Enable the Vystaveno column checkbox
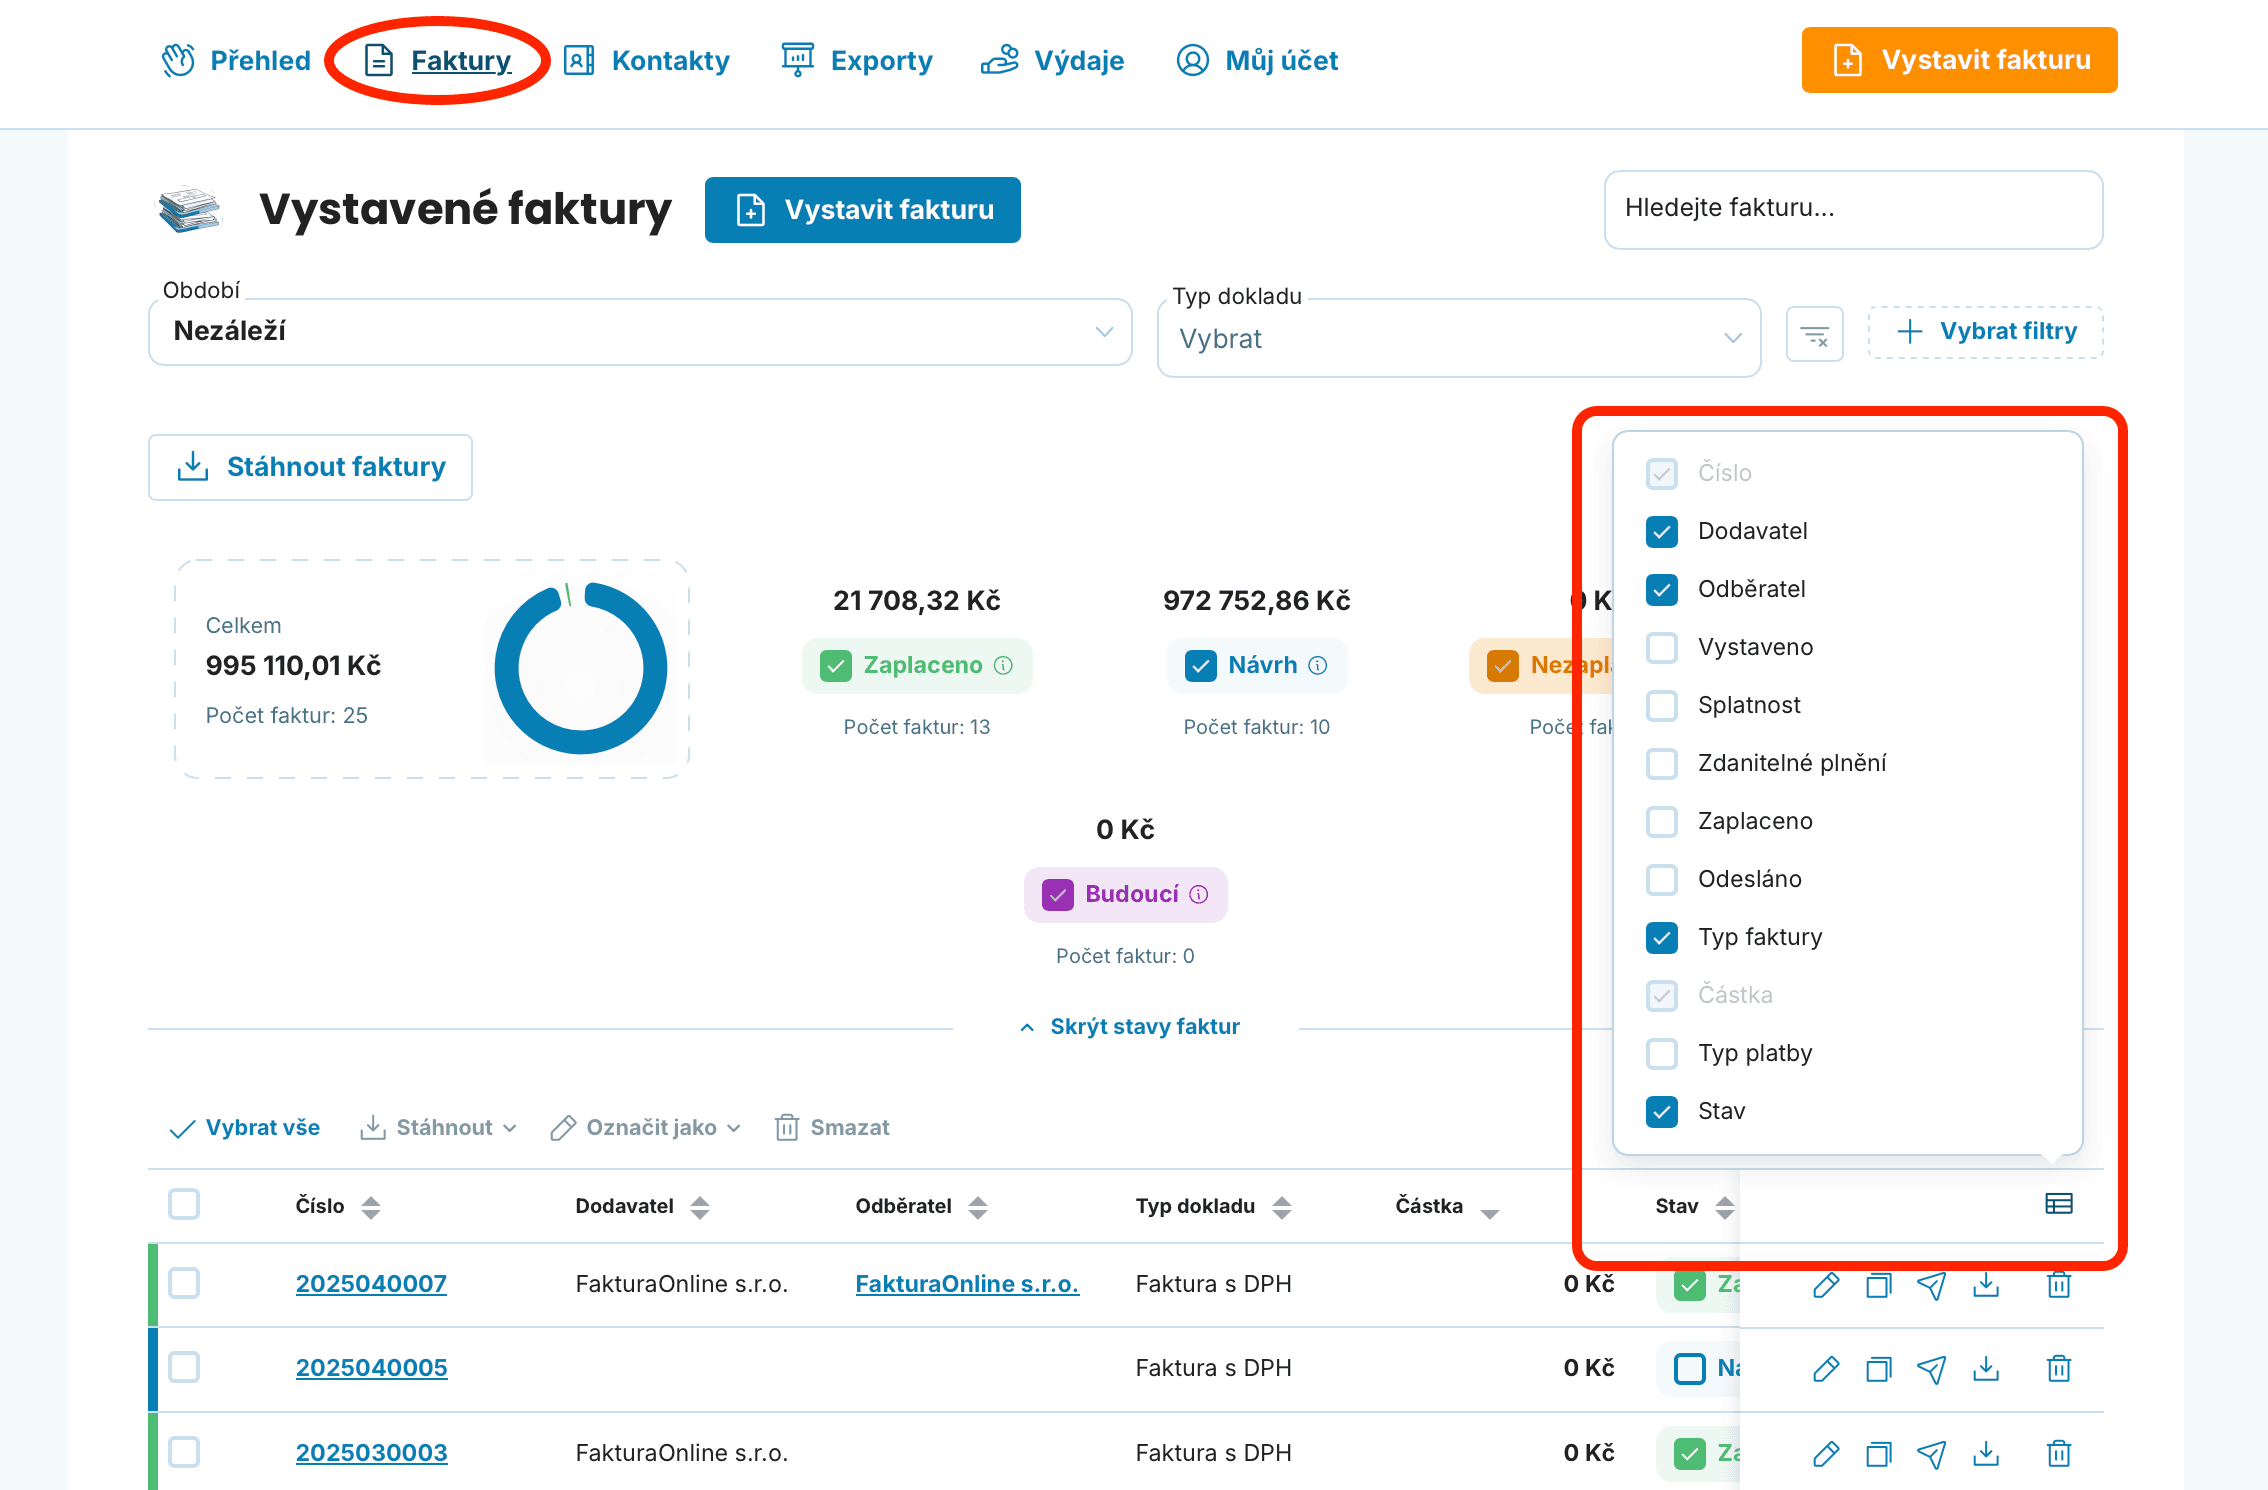The image size is (2268, 1490). [x=1662, y=647]
